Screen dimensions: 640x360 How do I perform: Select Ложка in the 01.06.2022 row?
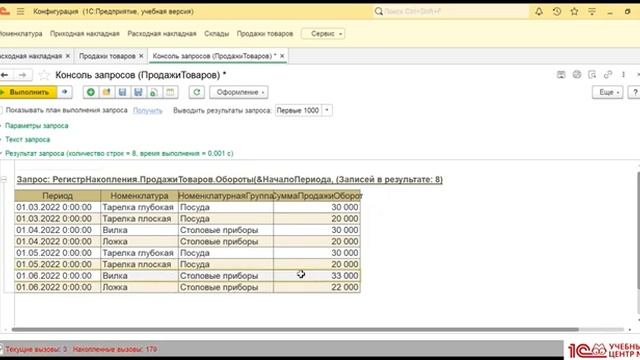click(139, 287)
